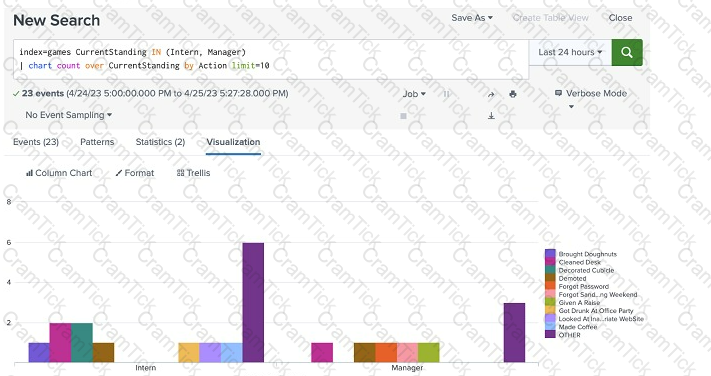This screenshot has height=376, width=711.
Task: Switch to the Events (23) tab
Action: pos(36,142)
